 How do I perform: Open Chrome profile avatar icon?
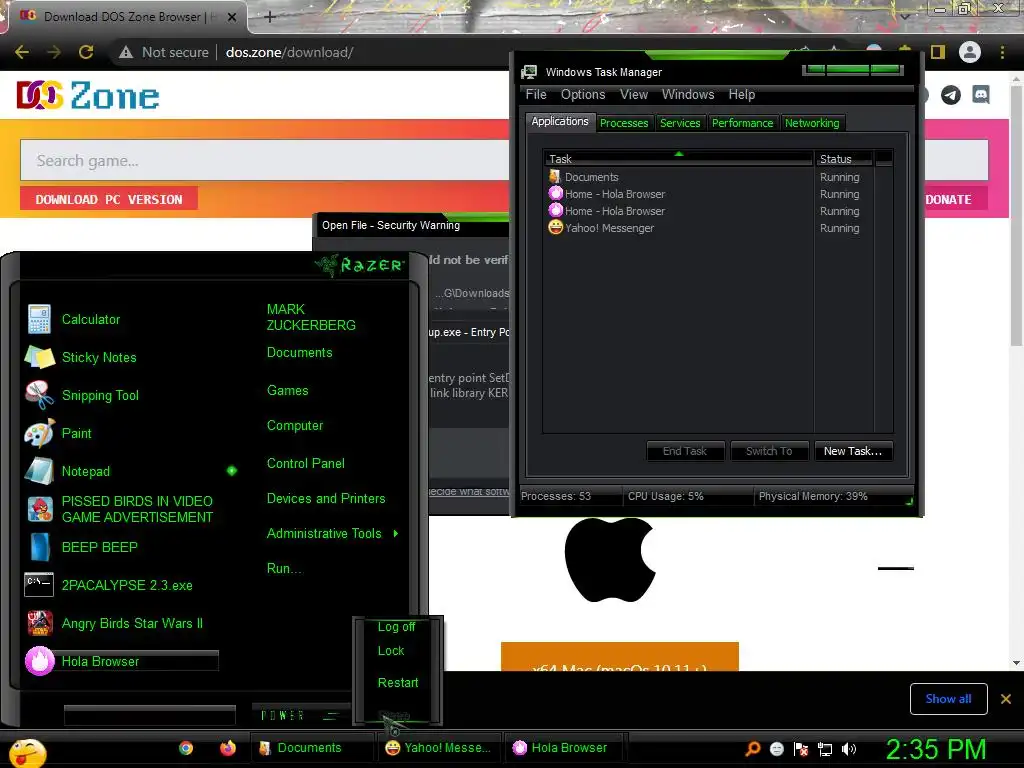point(970,52)
